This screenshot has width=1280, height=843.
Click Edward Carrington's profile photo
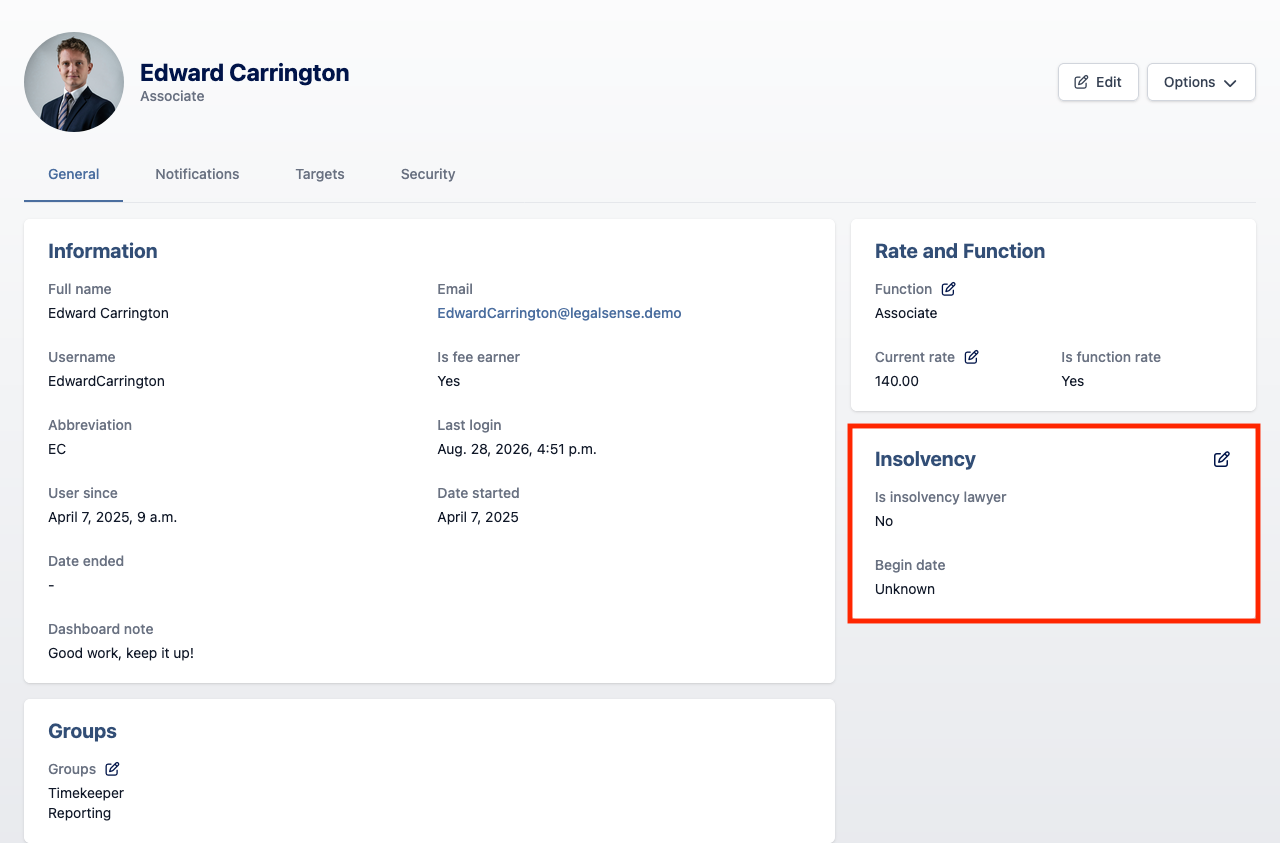(74, 82)
